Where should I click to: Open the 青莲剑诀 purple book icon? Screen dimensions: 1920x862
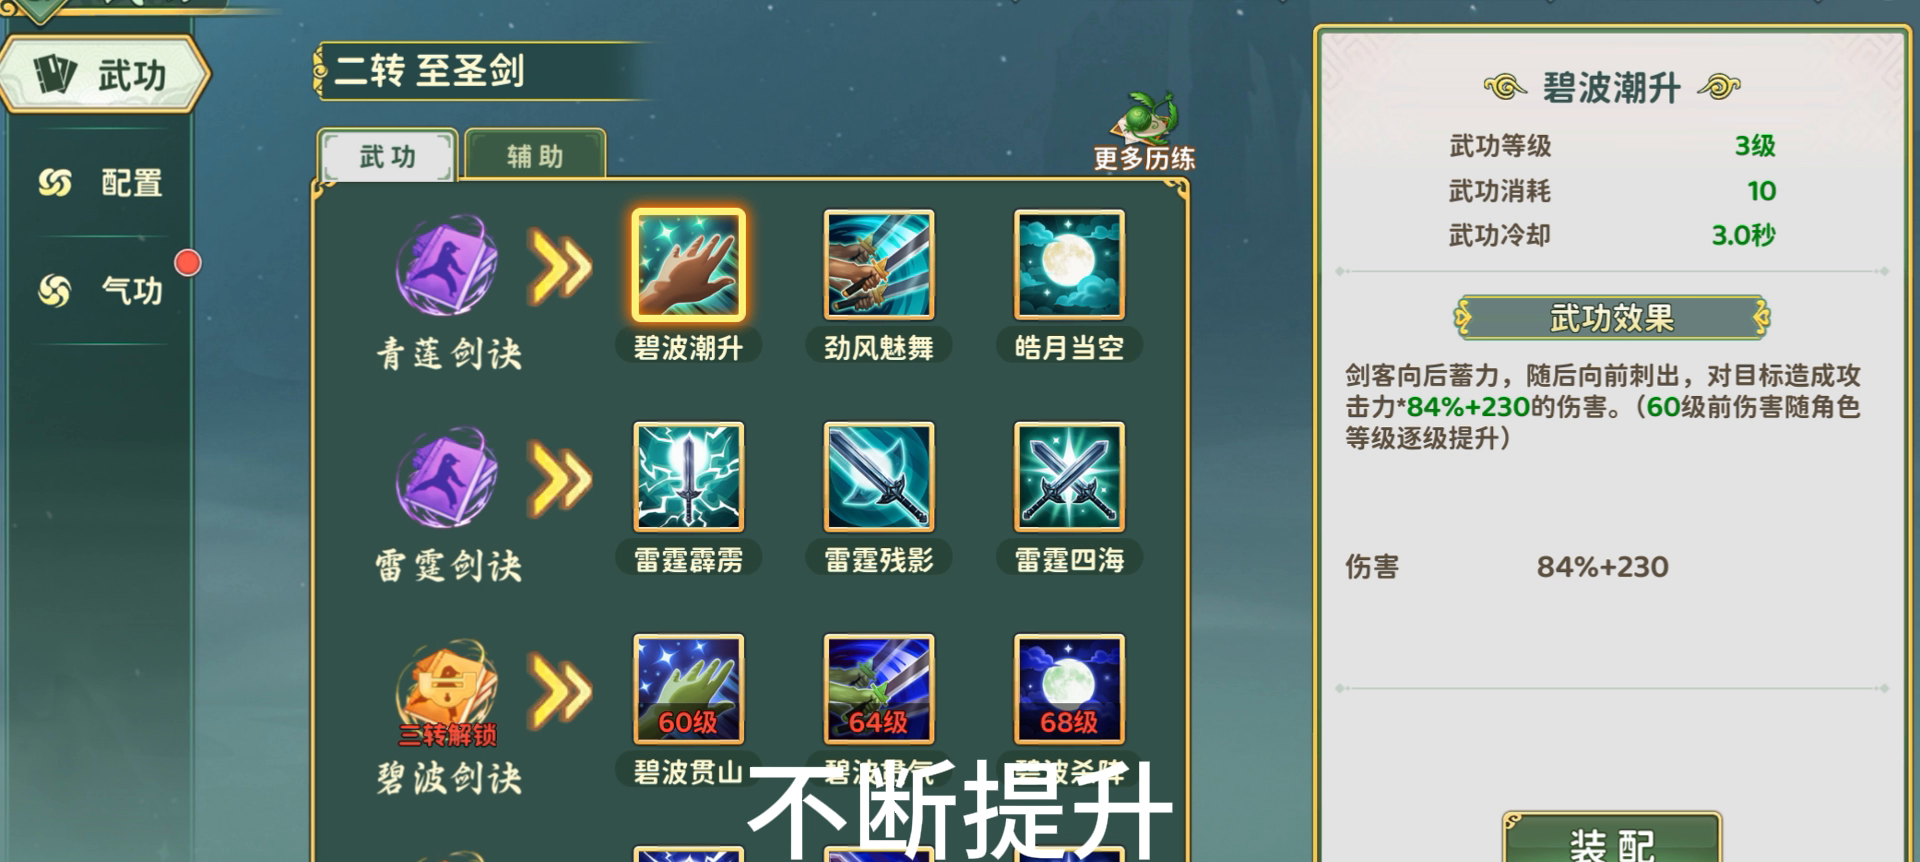coord(447,267)
